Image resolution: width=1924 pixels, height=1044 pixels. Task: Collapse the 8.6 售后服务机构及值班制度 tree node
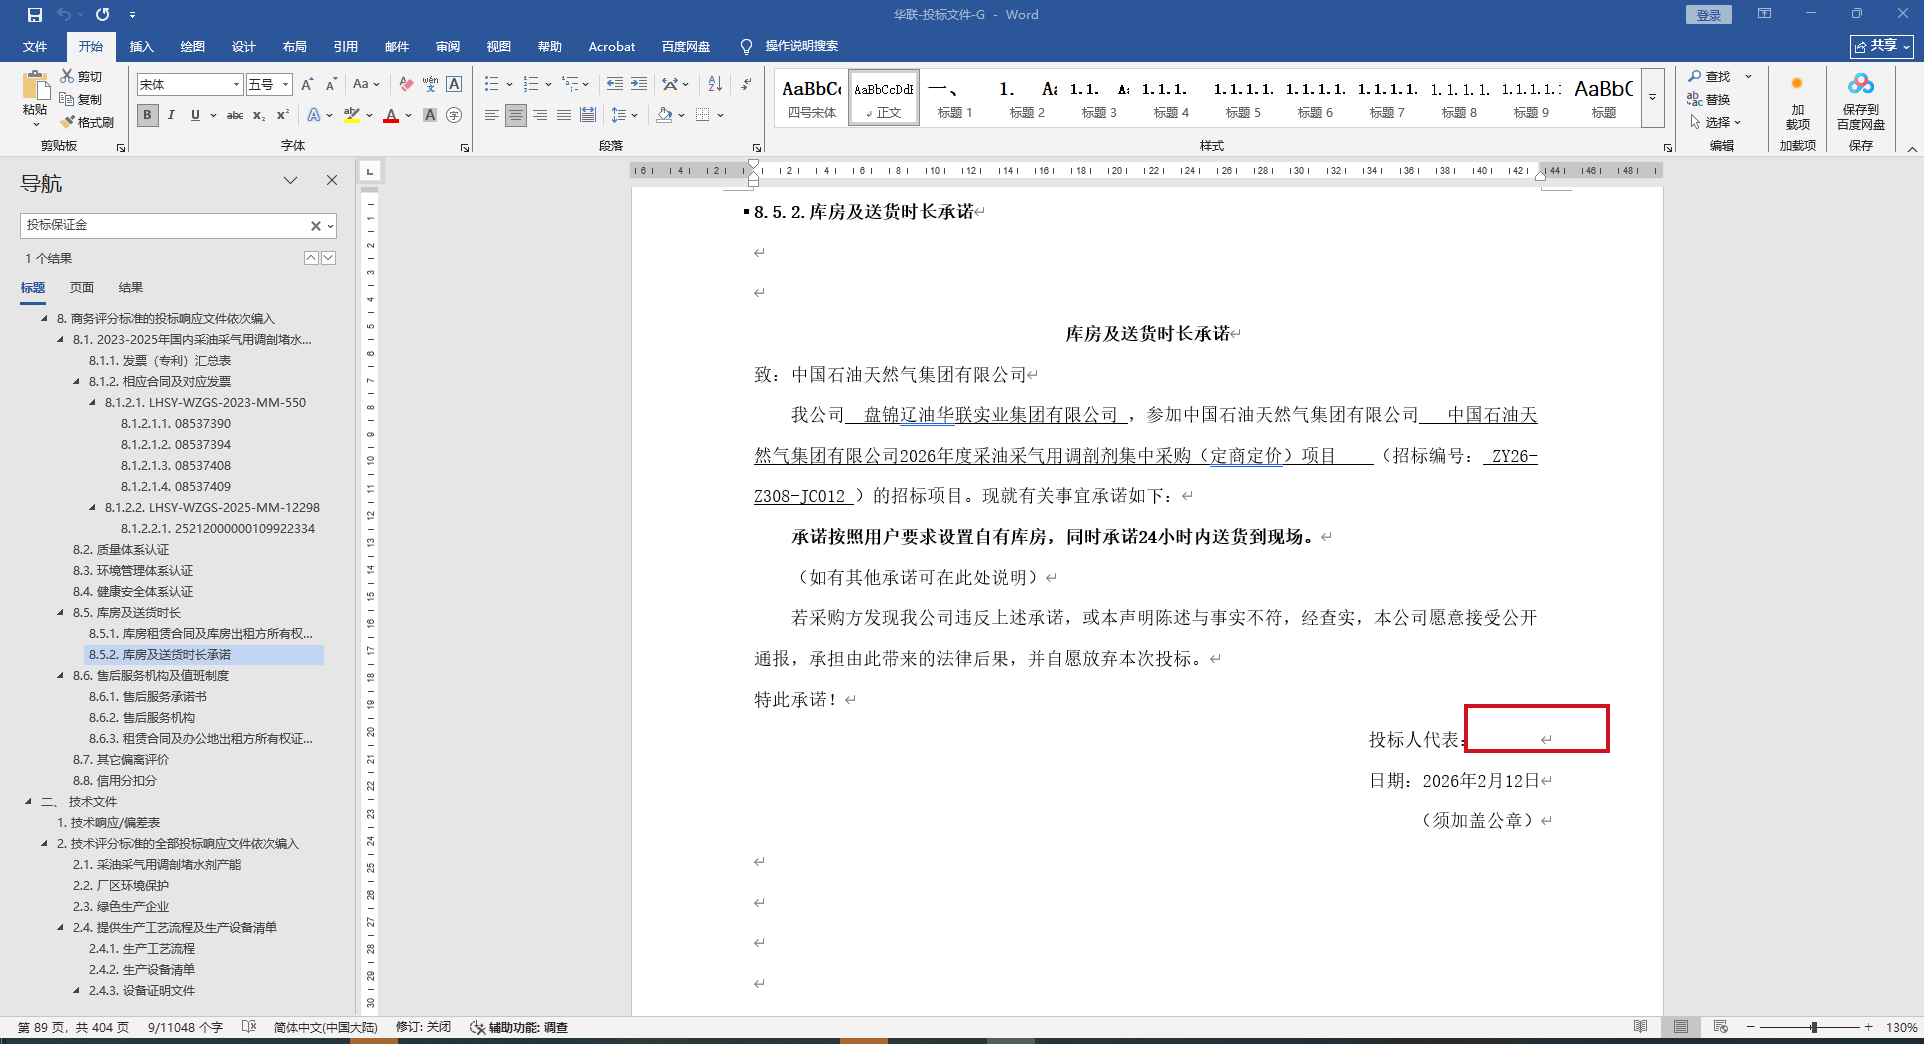[x=61, y=676]
